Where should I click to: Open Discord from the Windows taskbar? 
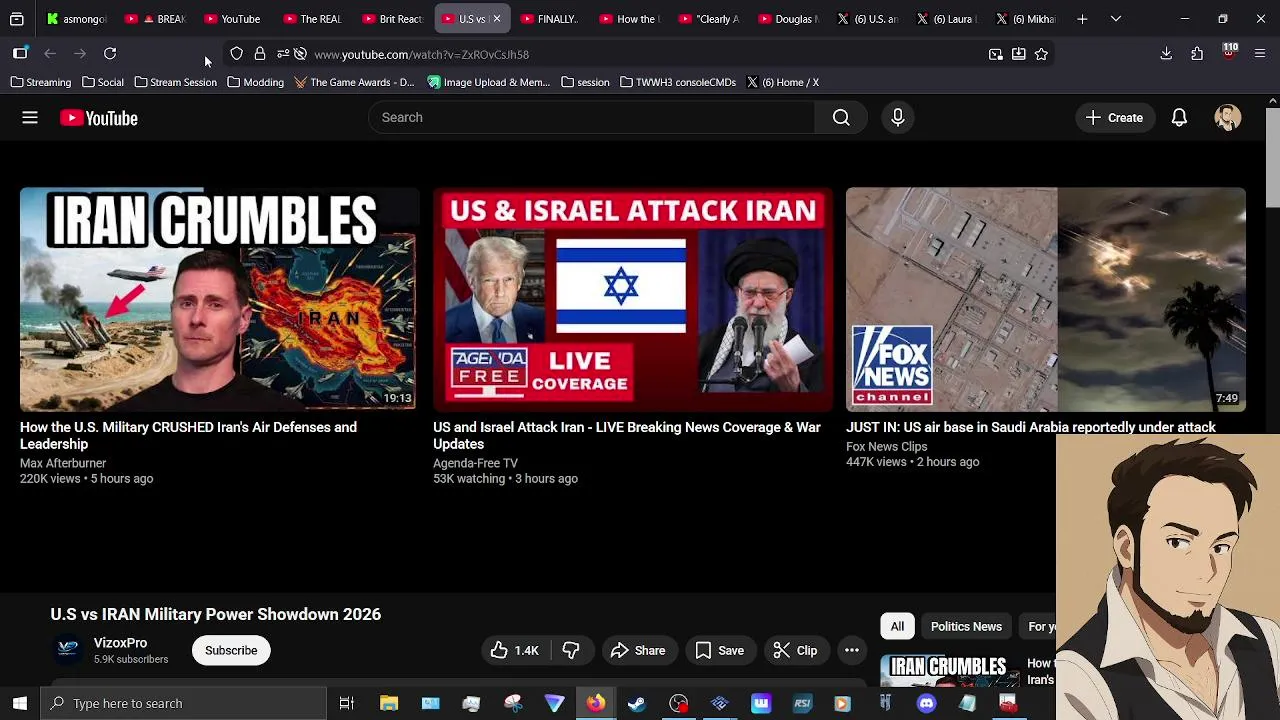[x=926, y=703]
